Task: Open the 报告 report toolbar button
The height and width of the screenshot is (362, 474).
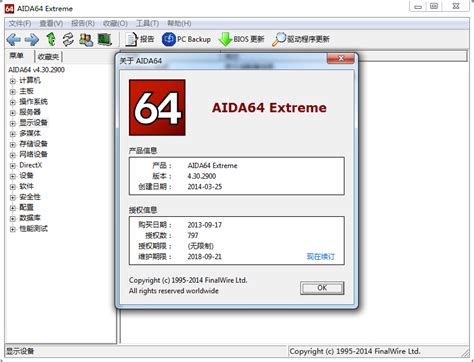Action: [x=140, y=39]
